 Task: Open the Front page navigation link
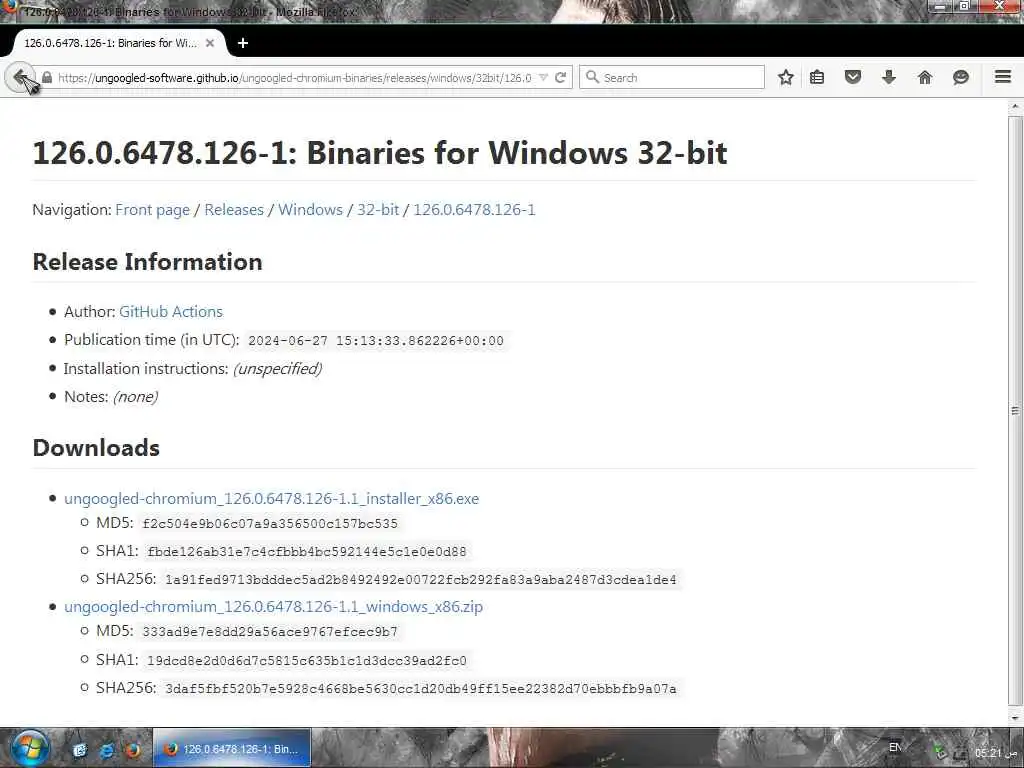click(152, 210)
